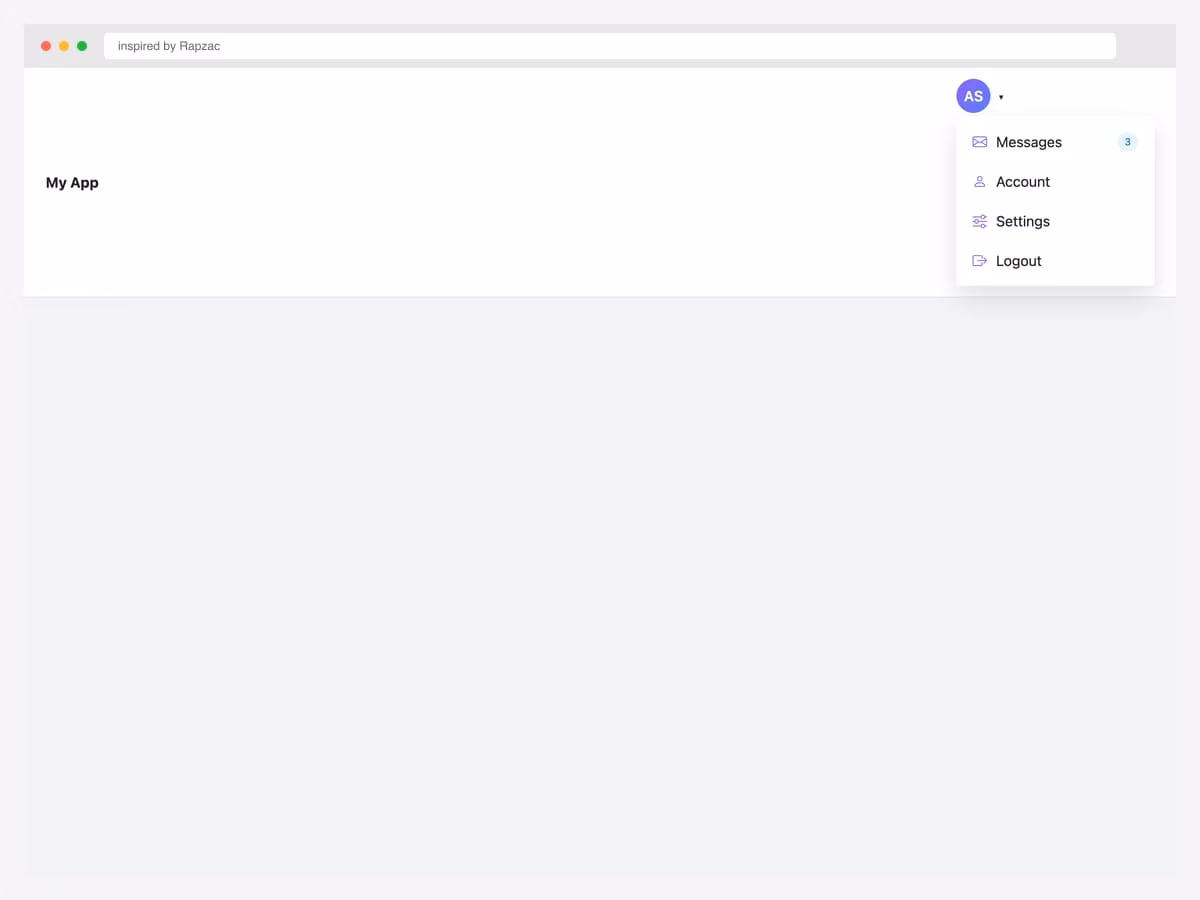Open Settings from the dropdown menu
This screenshot has width=1200, height=900.
1055,221
